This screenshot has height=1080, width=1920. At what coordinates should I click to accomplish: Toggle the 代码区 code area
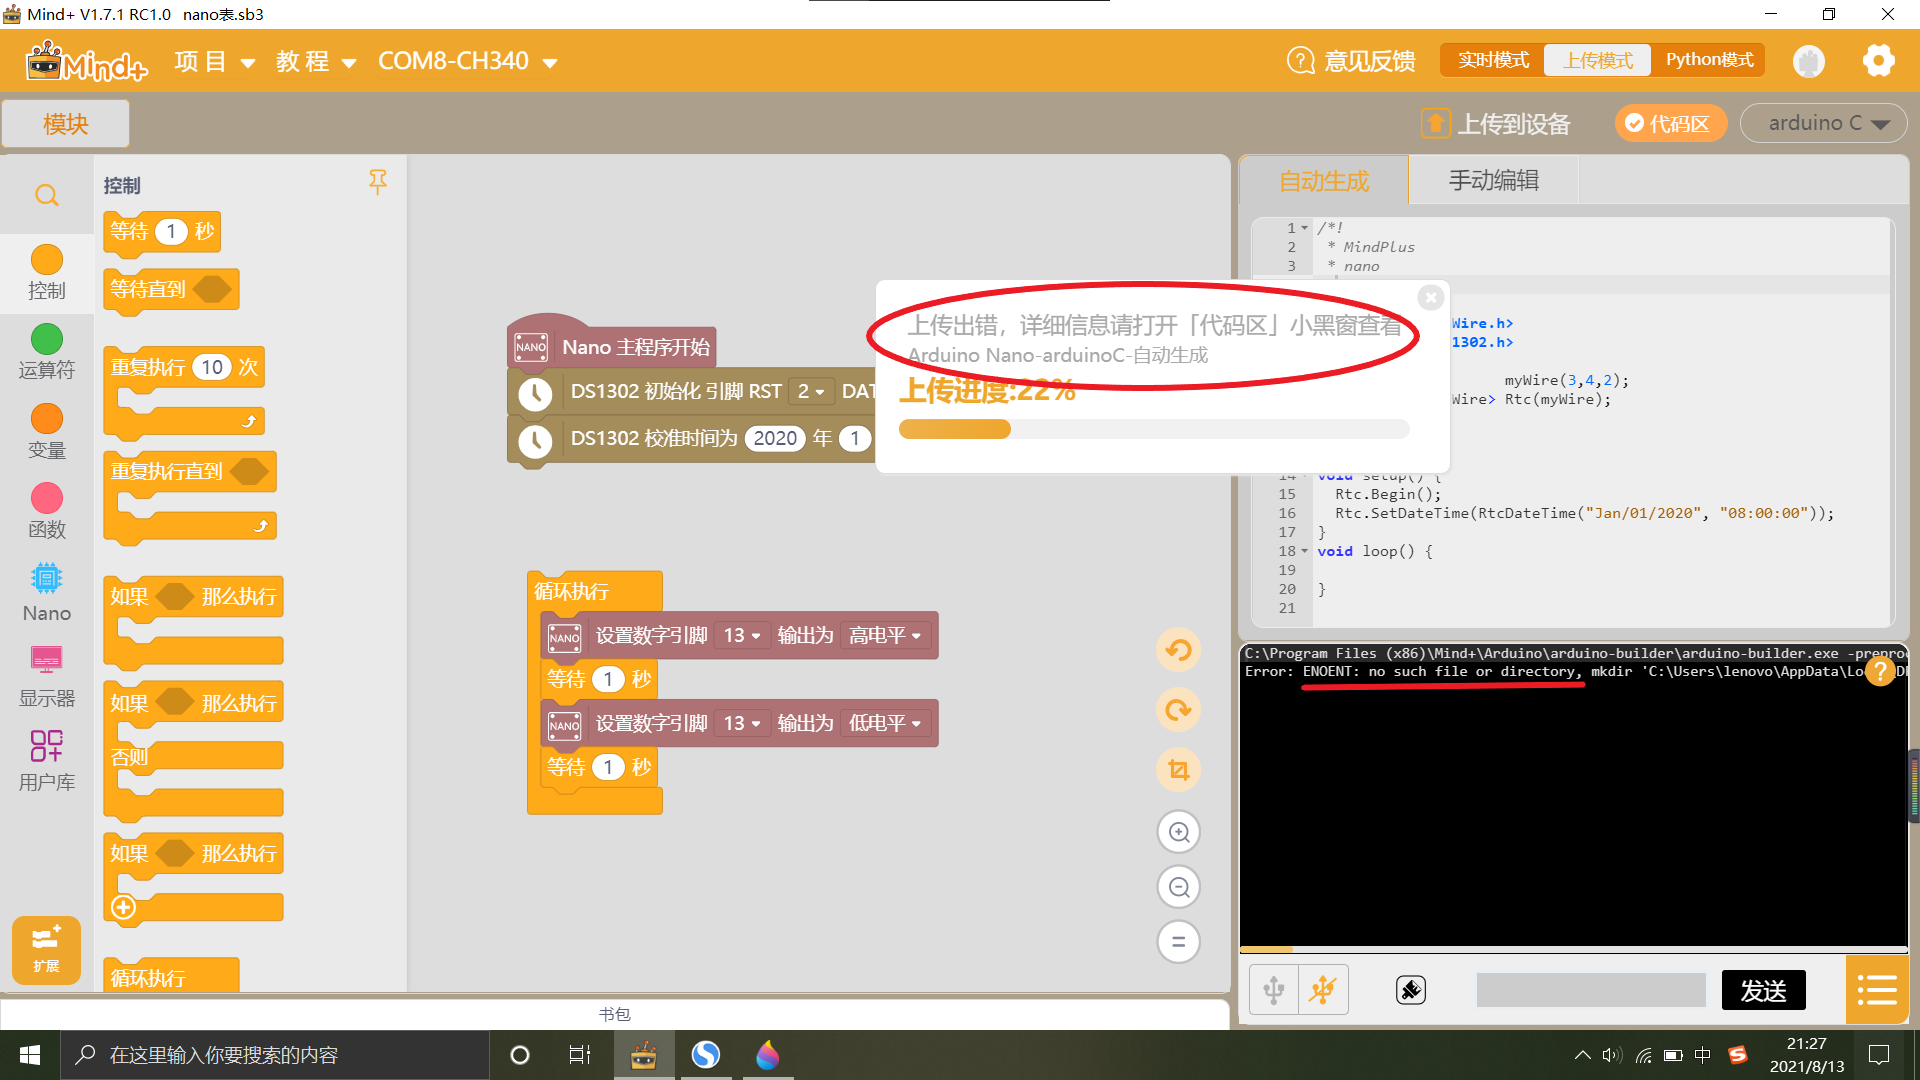[1669, 123]
